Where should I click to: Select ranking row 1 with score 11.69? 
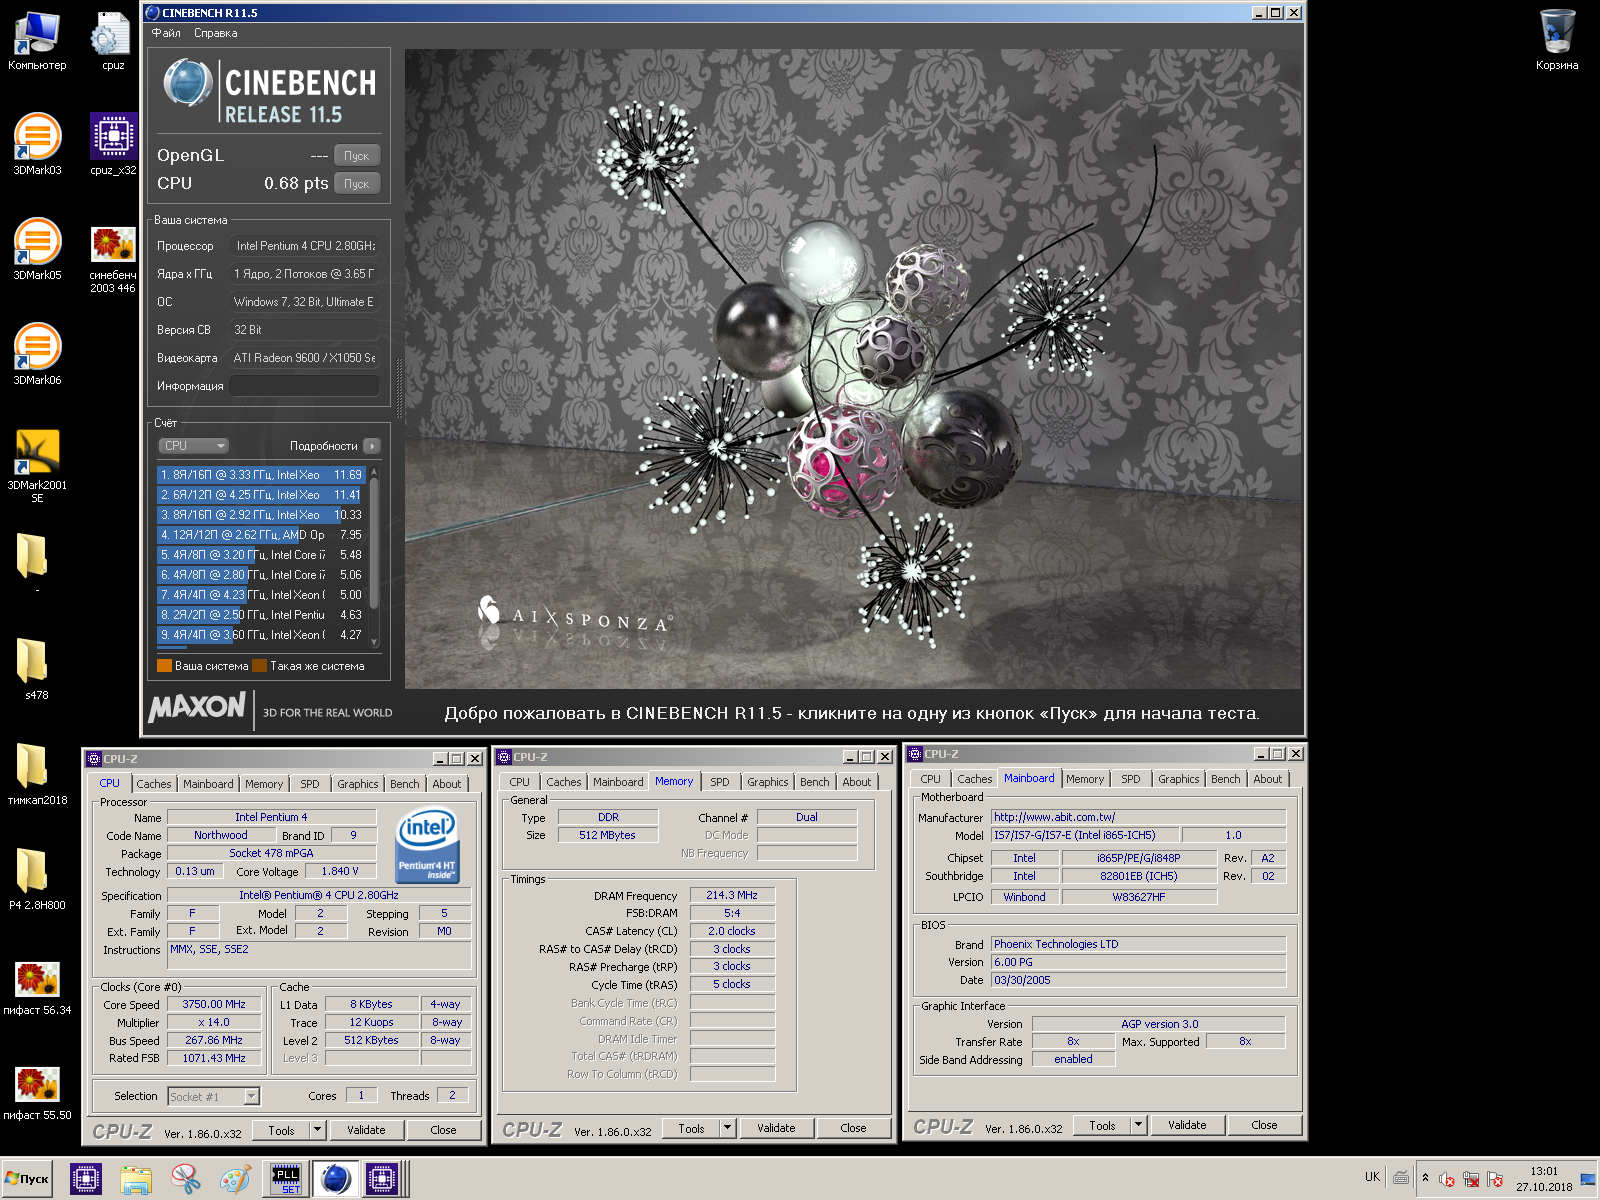[262, 475]
